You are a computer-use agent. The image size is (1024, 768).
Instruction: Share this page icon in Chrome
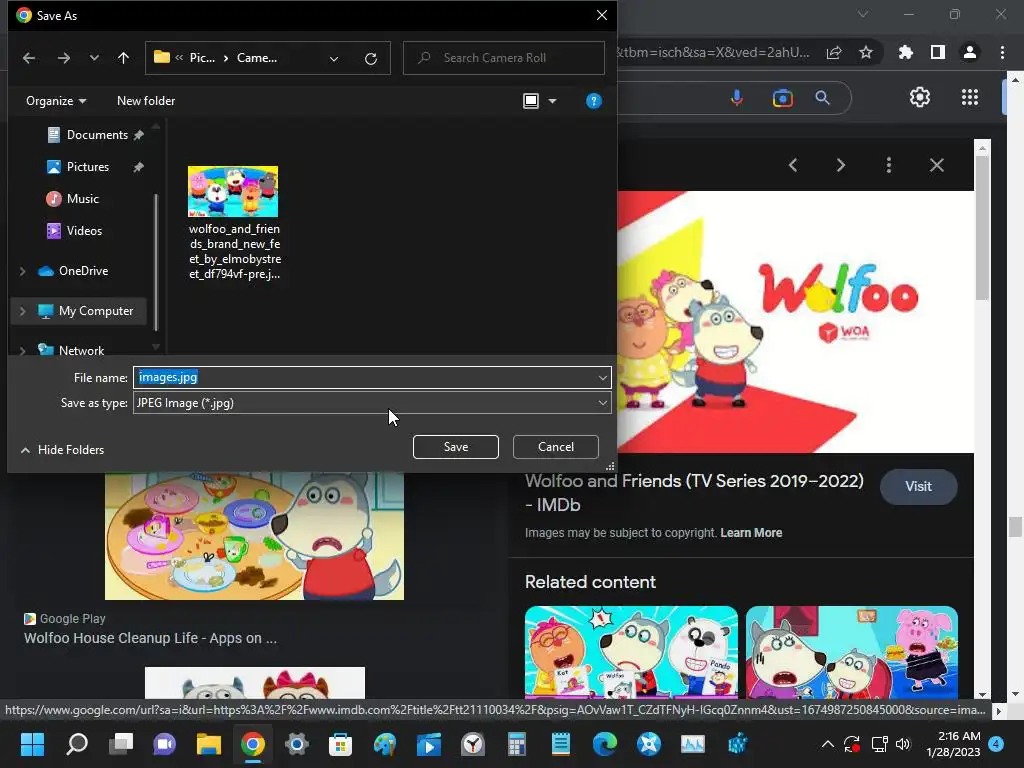click(x=834, y=52)
